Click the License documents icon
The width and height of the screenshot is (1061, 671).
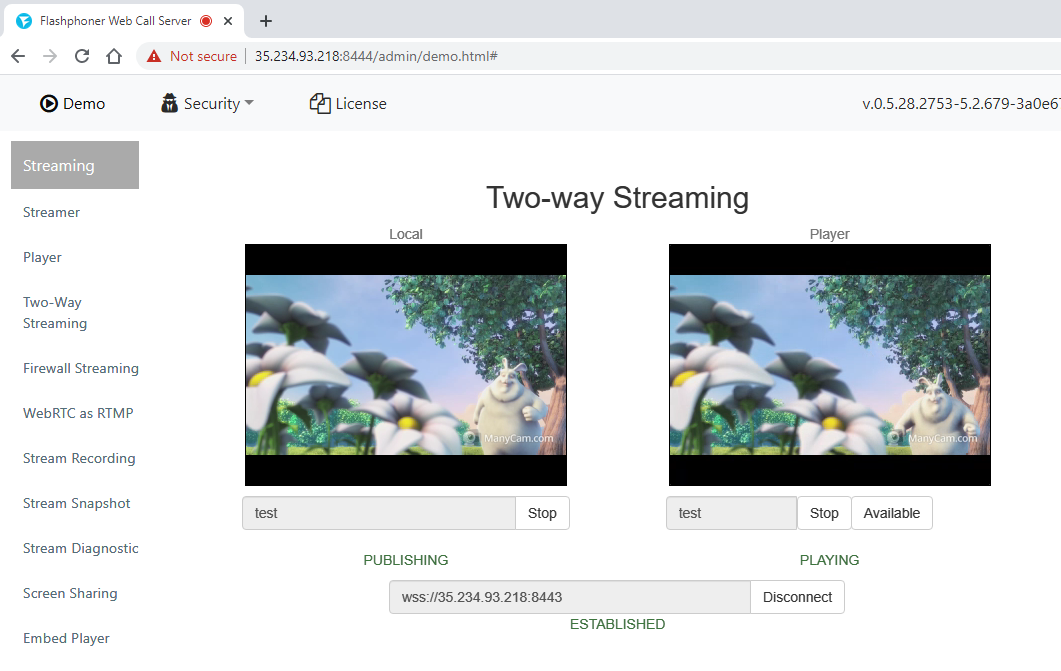(320, 103)
